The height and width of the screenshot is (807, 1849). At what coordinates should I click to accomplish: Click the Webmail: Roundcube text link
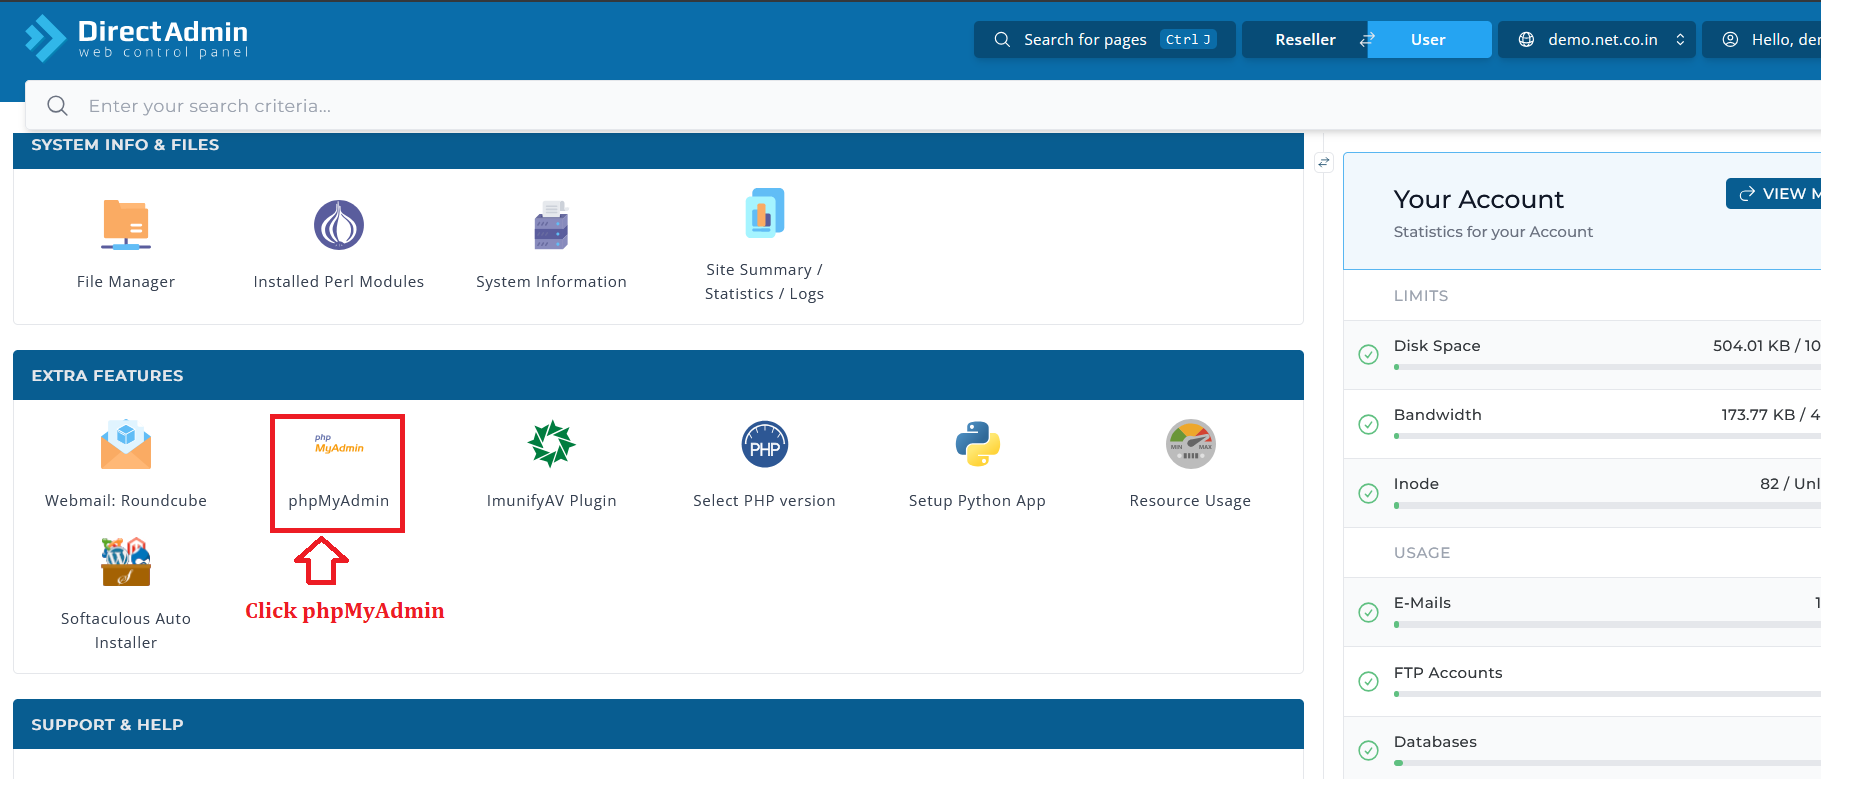click(x=126, y=501)
